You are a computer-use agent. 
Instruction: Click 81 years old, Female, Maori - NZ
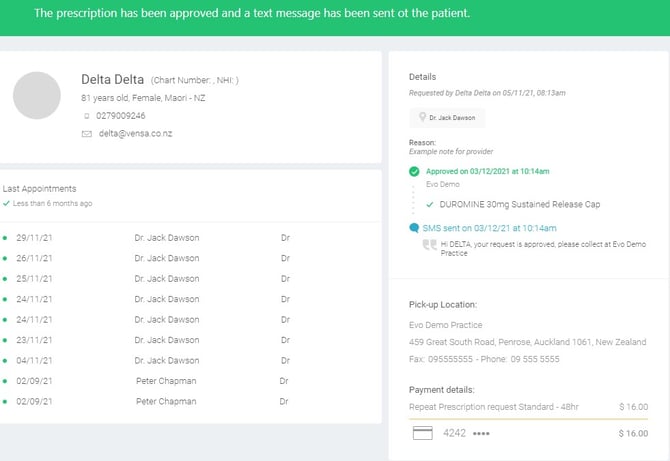[143, 98]
